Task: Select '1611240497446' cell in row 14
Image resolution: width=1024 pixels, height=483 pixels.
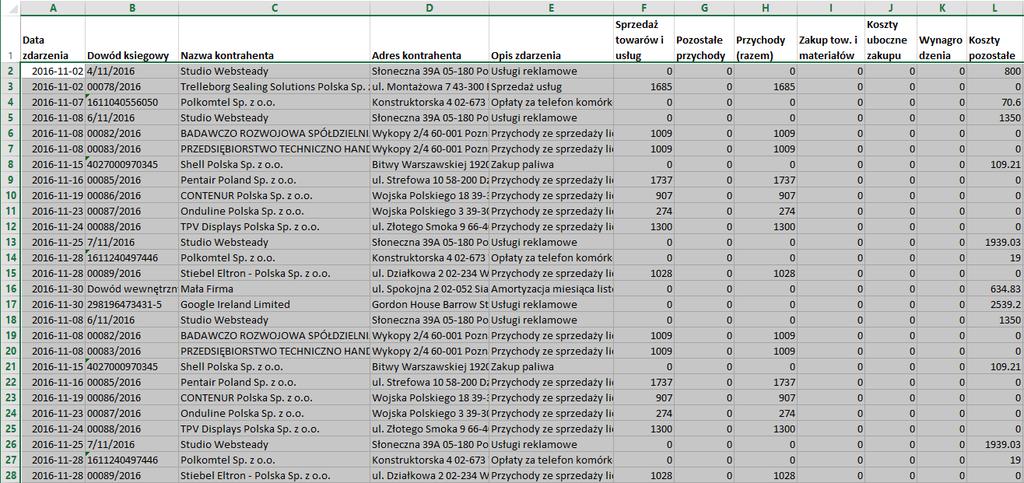Action: pyautogui.click(x=132, y=257)
